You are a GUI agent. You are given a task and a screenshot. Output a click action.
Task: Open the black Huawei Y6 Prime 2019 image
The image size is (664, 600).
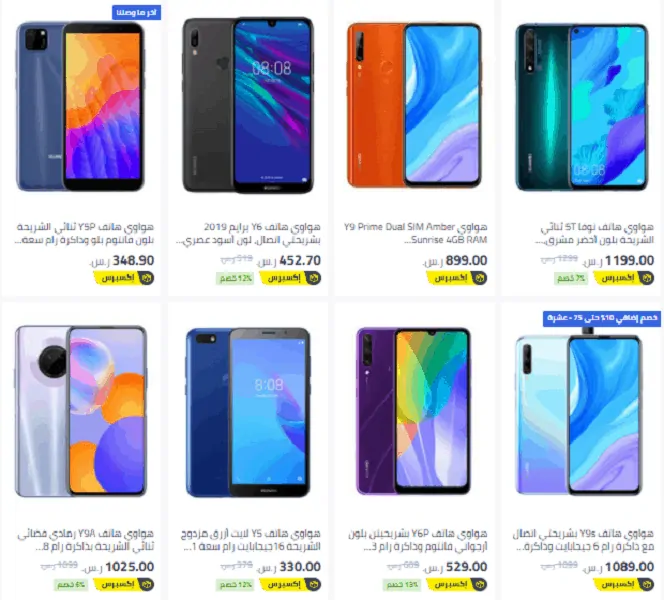(x=248, y=105)
